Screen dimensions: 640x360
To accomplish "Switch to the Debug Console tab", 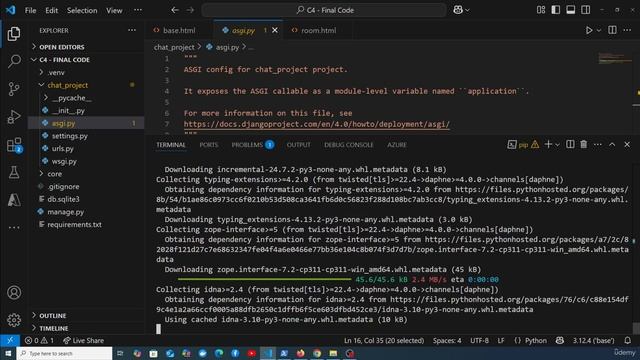I will (349, 145).
